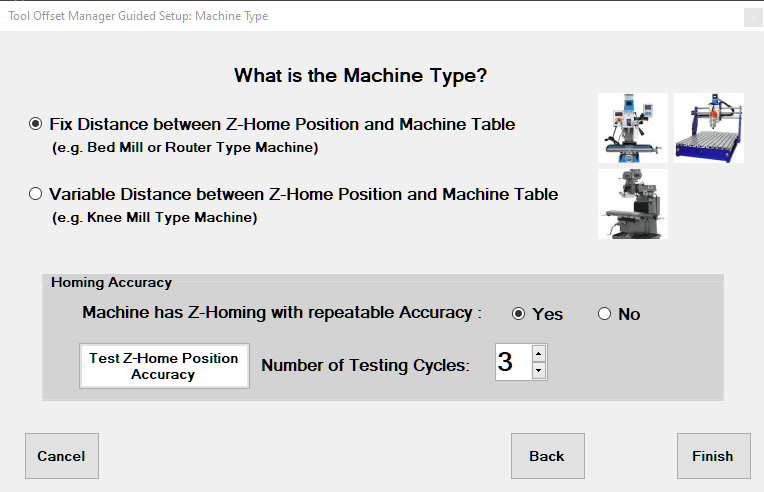Finish the guided setup
This screenshot has width=764, height=492.
point(713,456)
